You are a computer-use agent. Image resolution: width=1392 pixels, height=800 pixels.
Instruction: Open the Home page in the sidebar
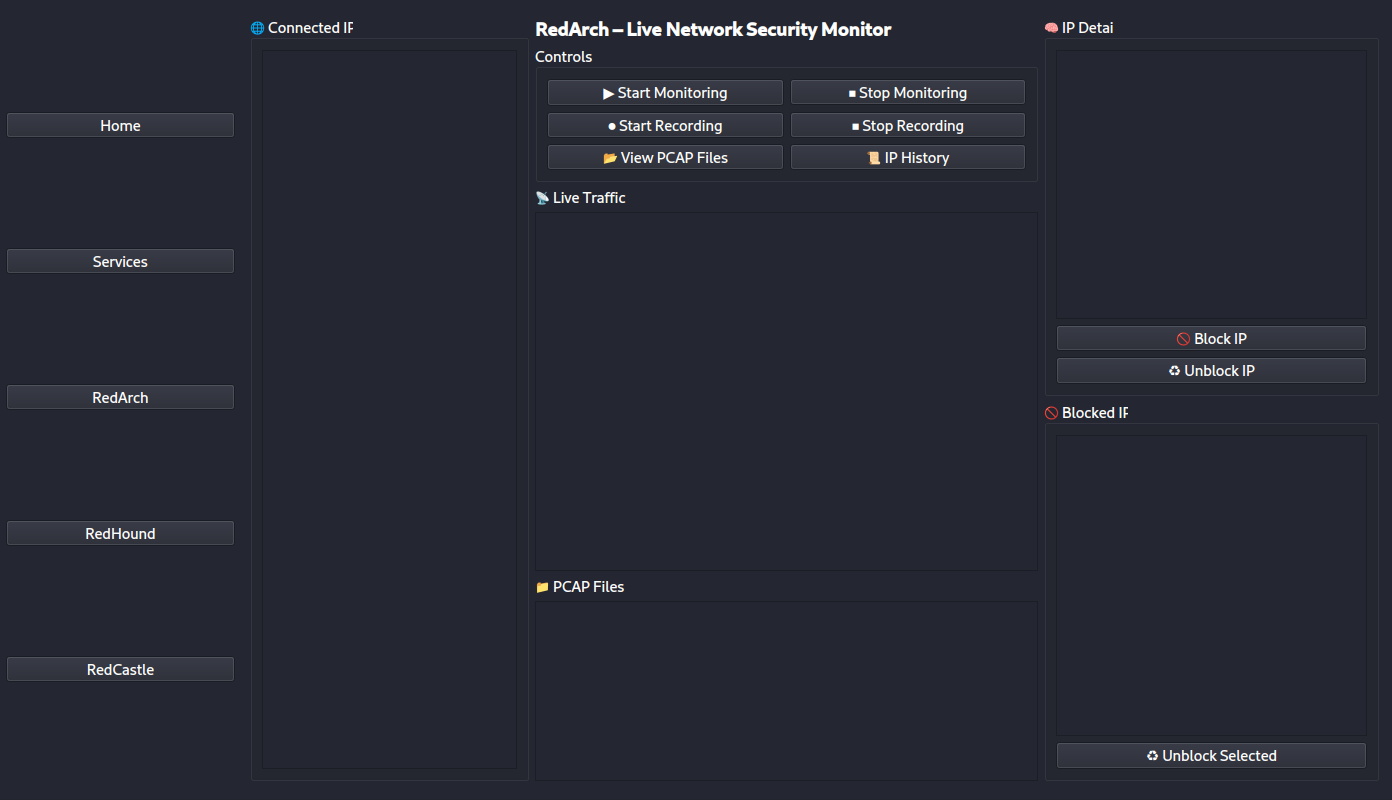coord(120,125)
